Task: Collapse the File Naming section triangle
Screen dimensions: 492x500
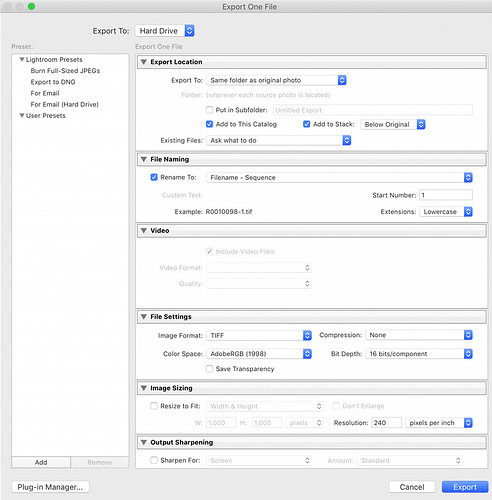Action: pyautogui.click(x=144, y=159)
